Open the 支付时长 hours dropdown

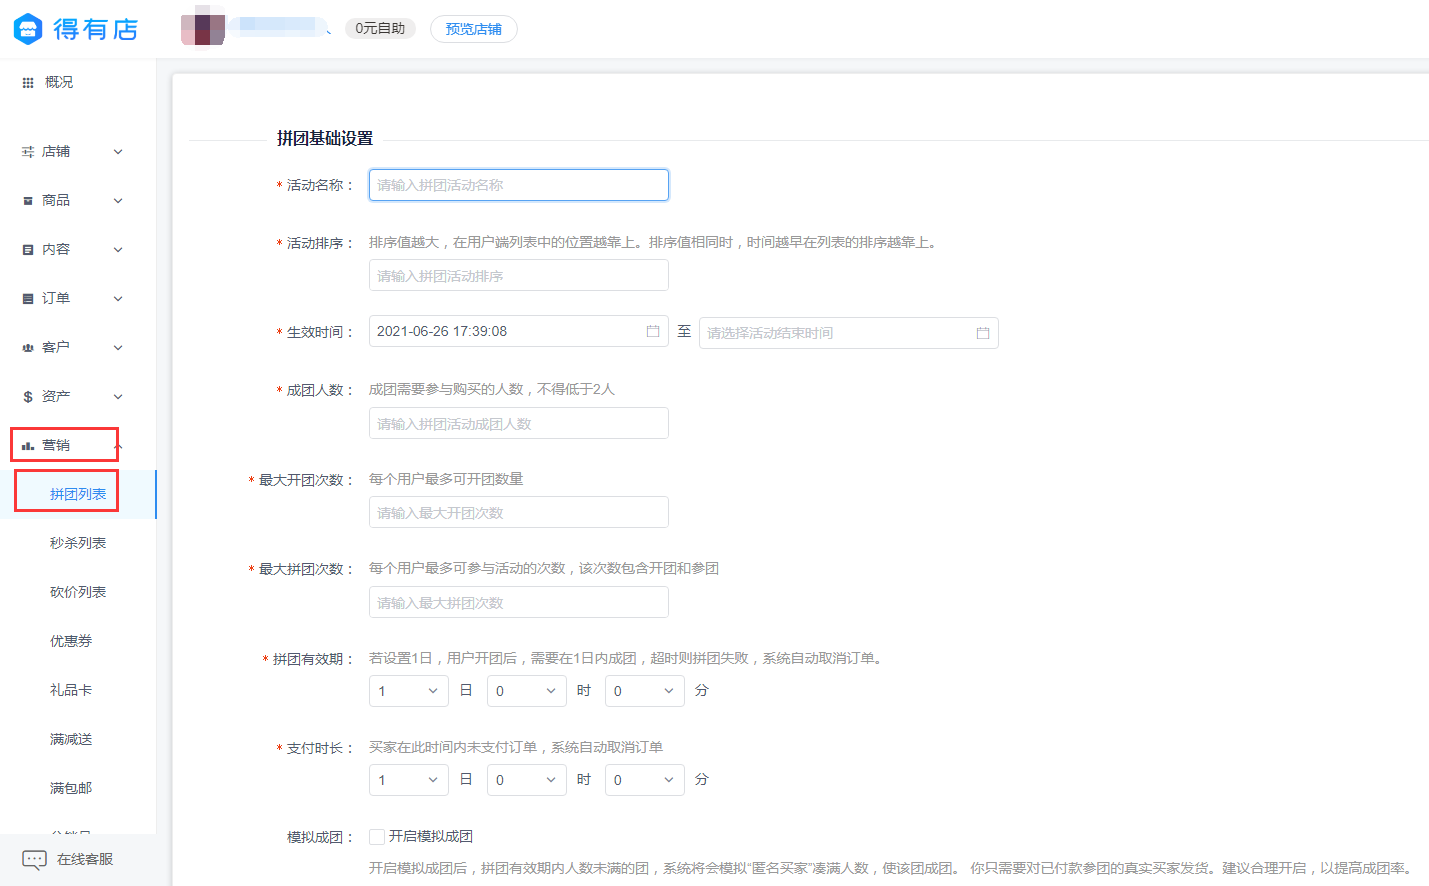526,780
